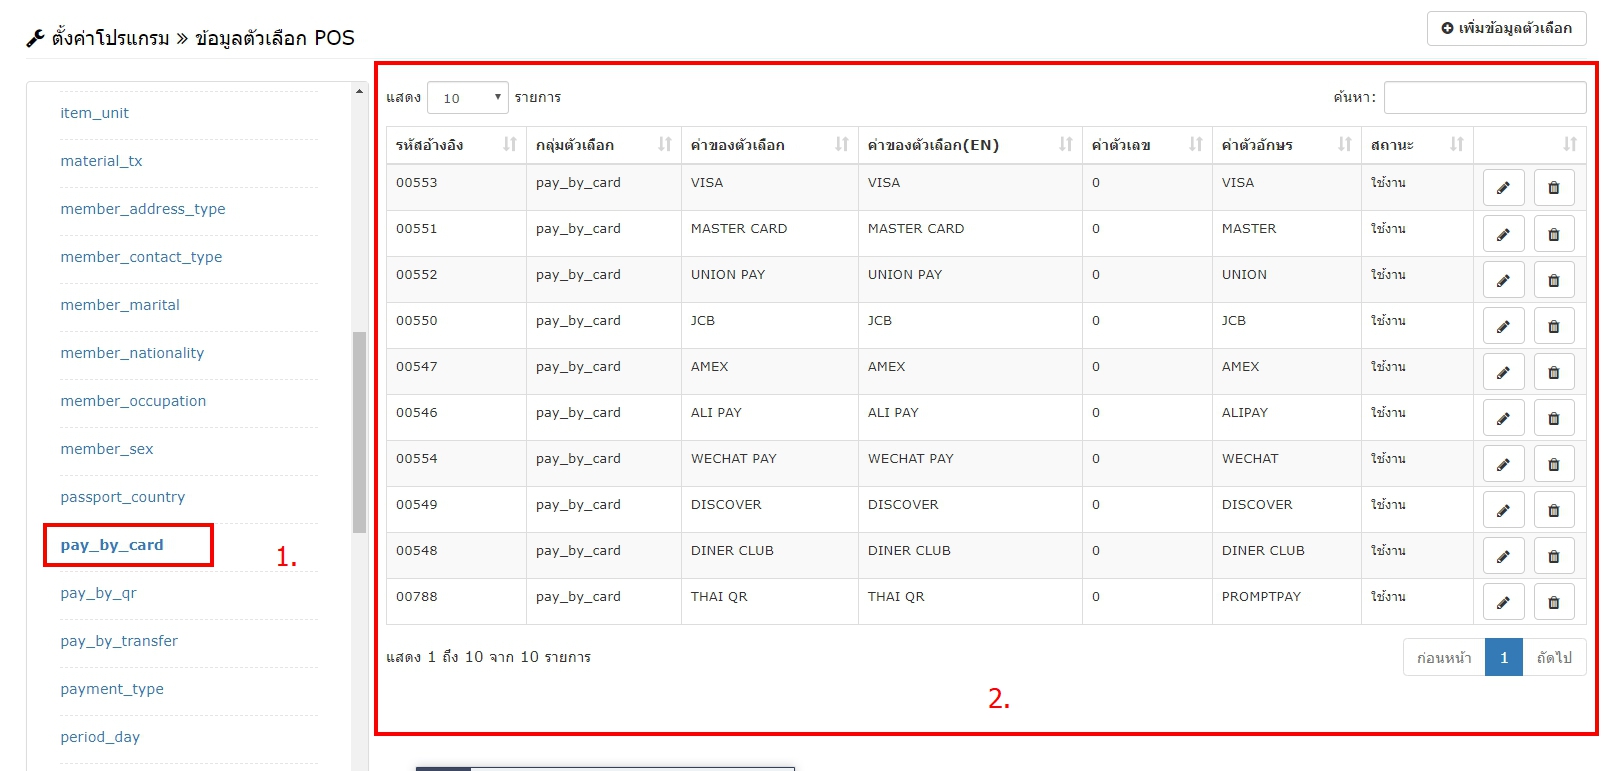Open payment_type option group
Image resolution: width=1615 pixels, height=771 pixels.
112,689
